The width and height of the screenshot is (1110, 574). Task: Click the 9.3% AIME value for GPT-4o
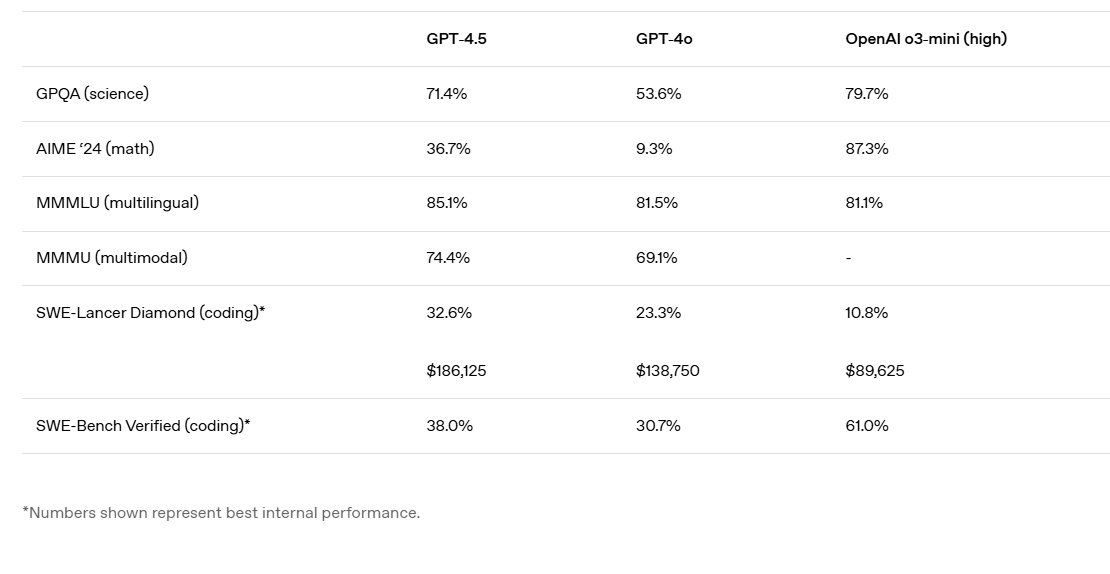654,149
